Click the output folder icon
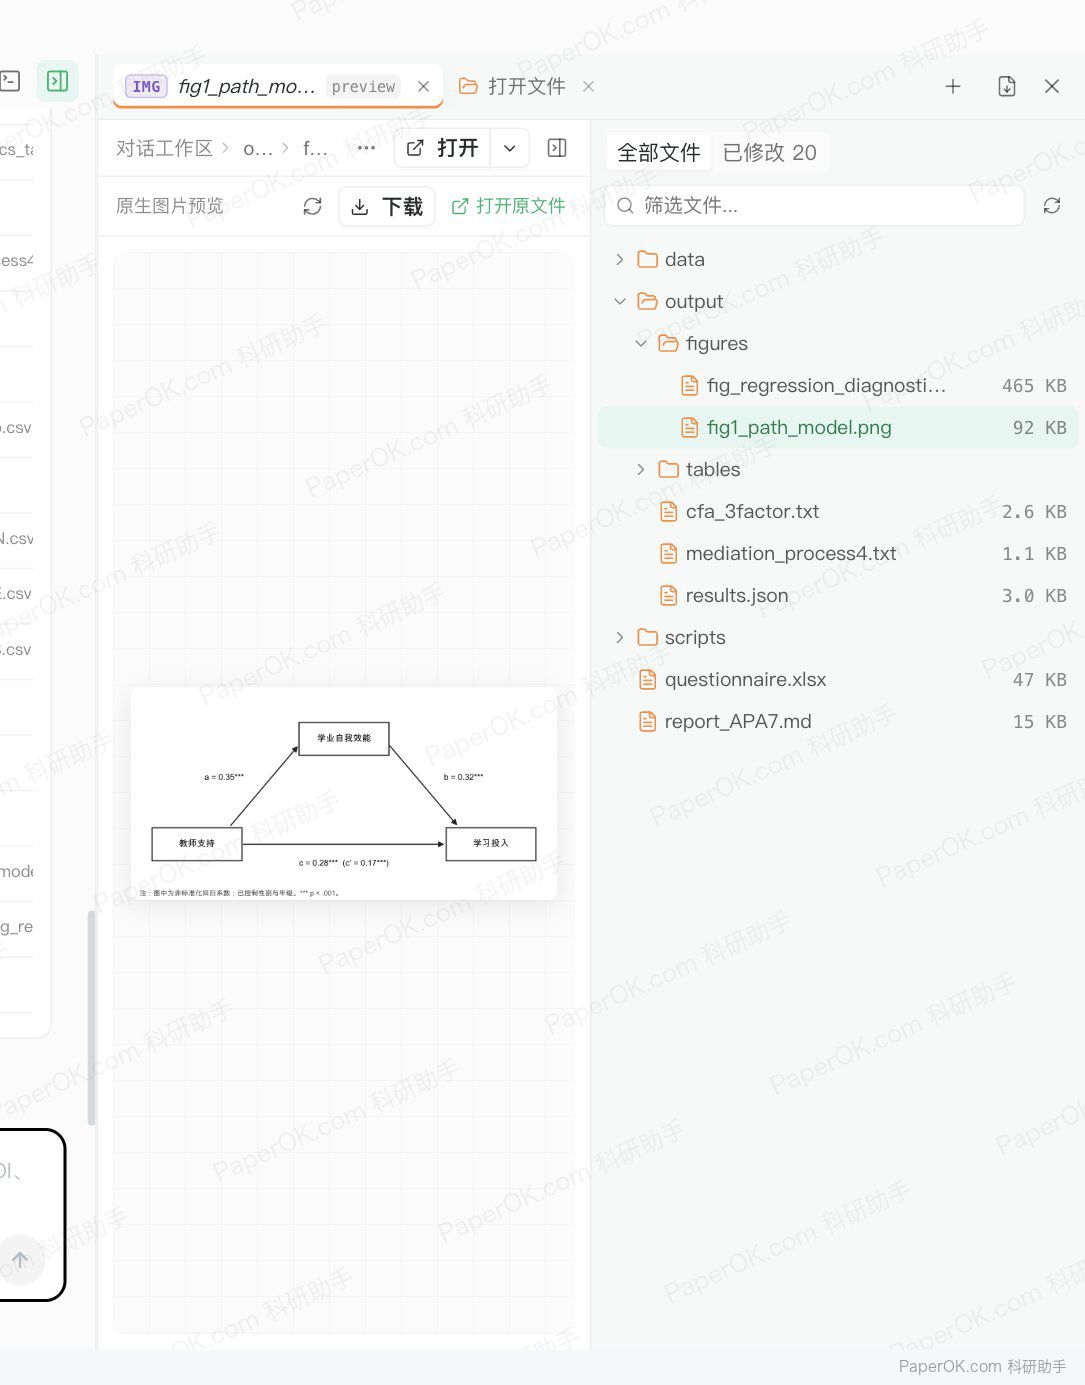Viewport: 1085px width, 1385px height. 648,302
